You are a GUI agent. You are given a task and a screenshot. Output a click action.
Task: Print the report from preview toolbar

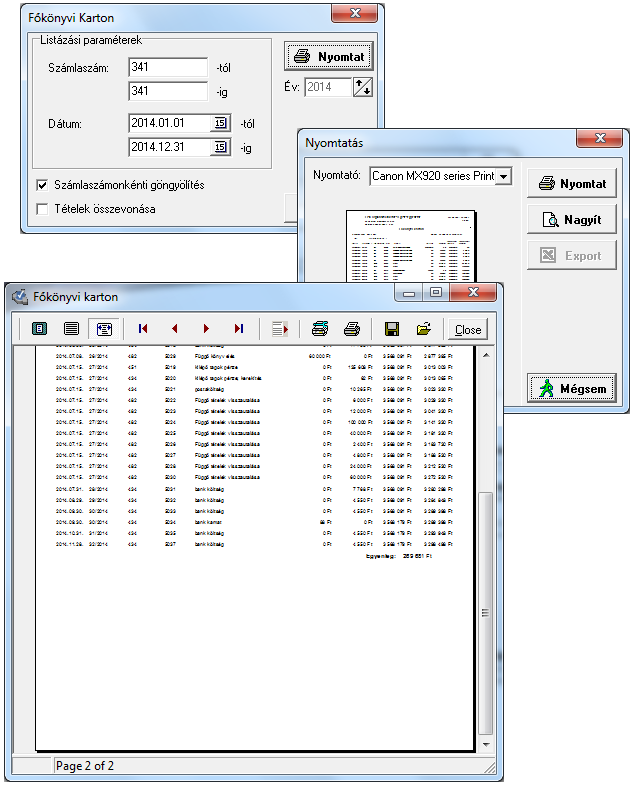click(352, 329)
